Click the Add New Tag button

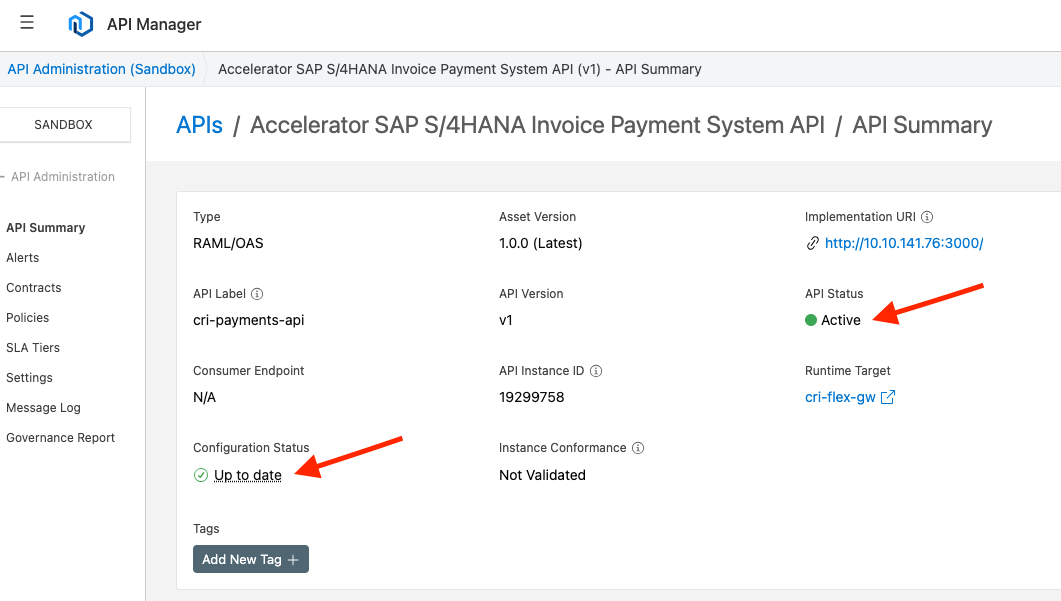point(251,559)
